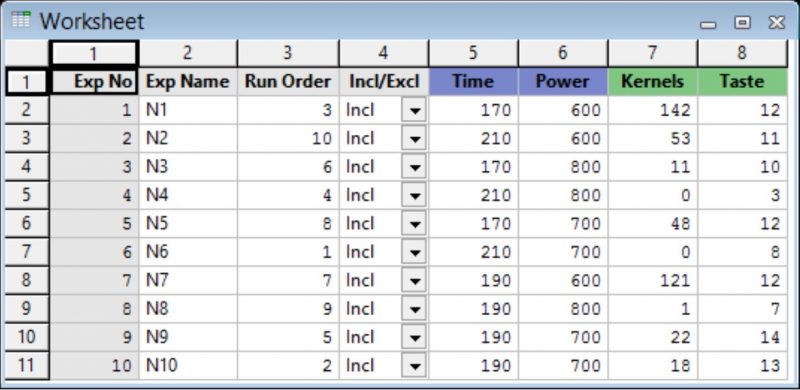This screenshot has width=800, height=390.
Task: Click the Run Order header cell
Action: 288,82
